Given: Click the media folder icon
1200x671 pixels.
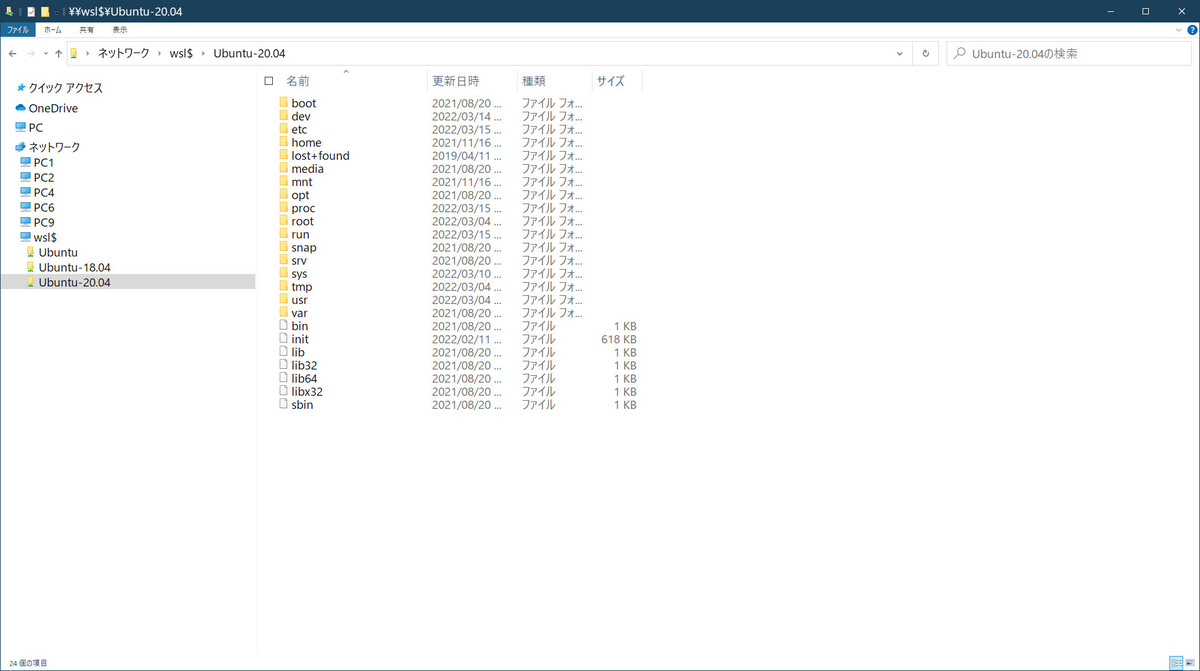Looking at the screenshot, I should coord(284,168).
